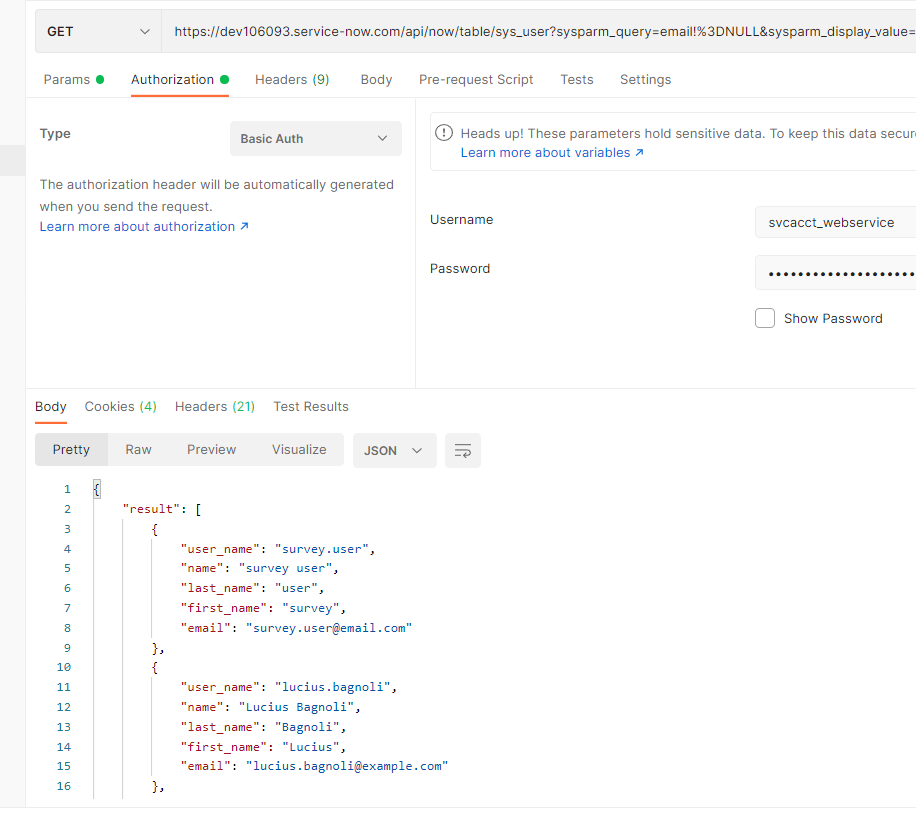Click the value "Lucius Bagnoli" on line 12
The width and height of the screenshot is (916, 818).
(x=296, y=707)
